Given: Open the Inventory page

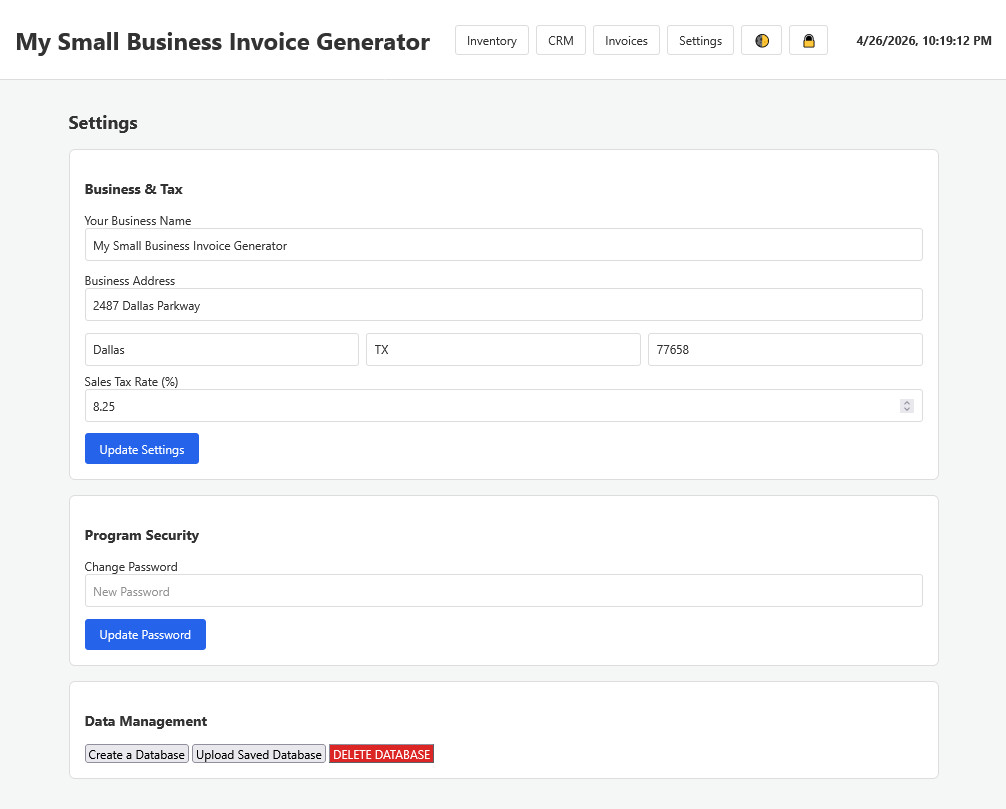Looking at the screenshot, I should pos(491,40).
